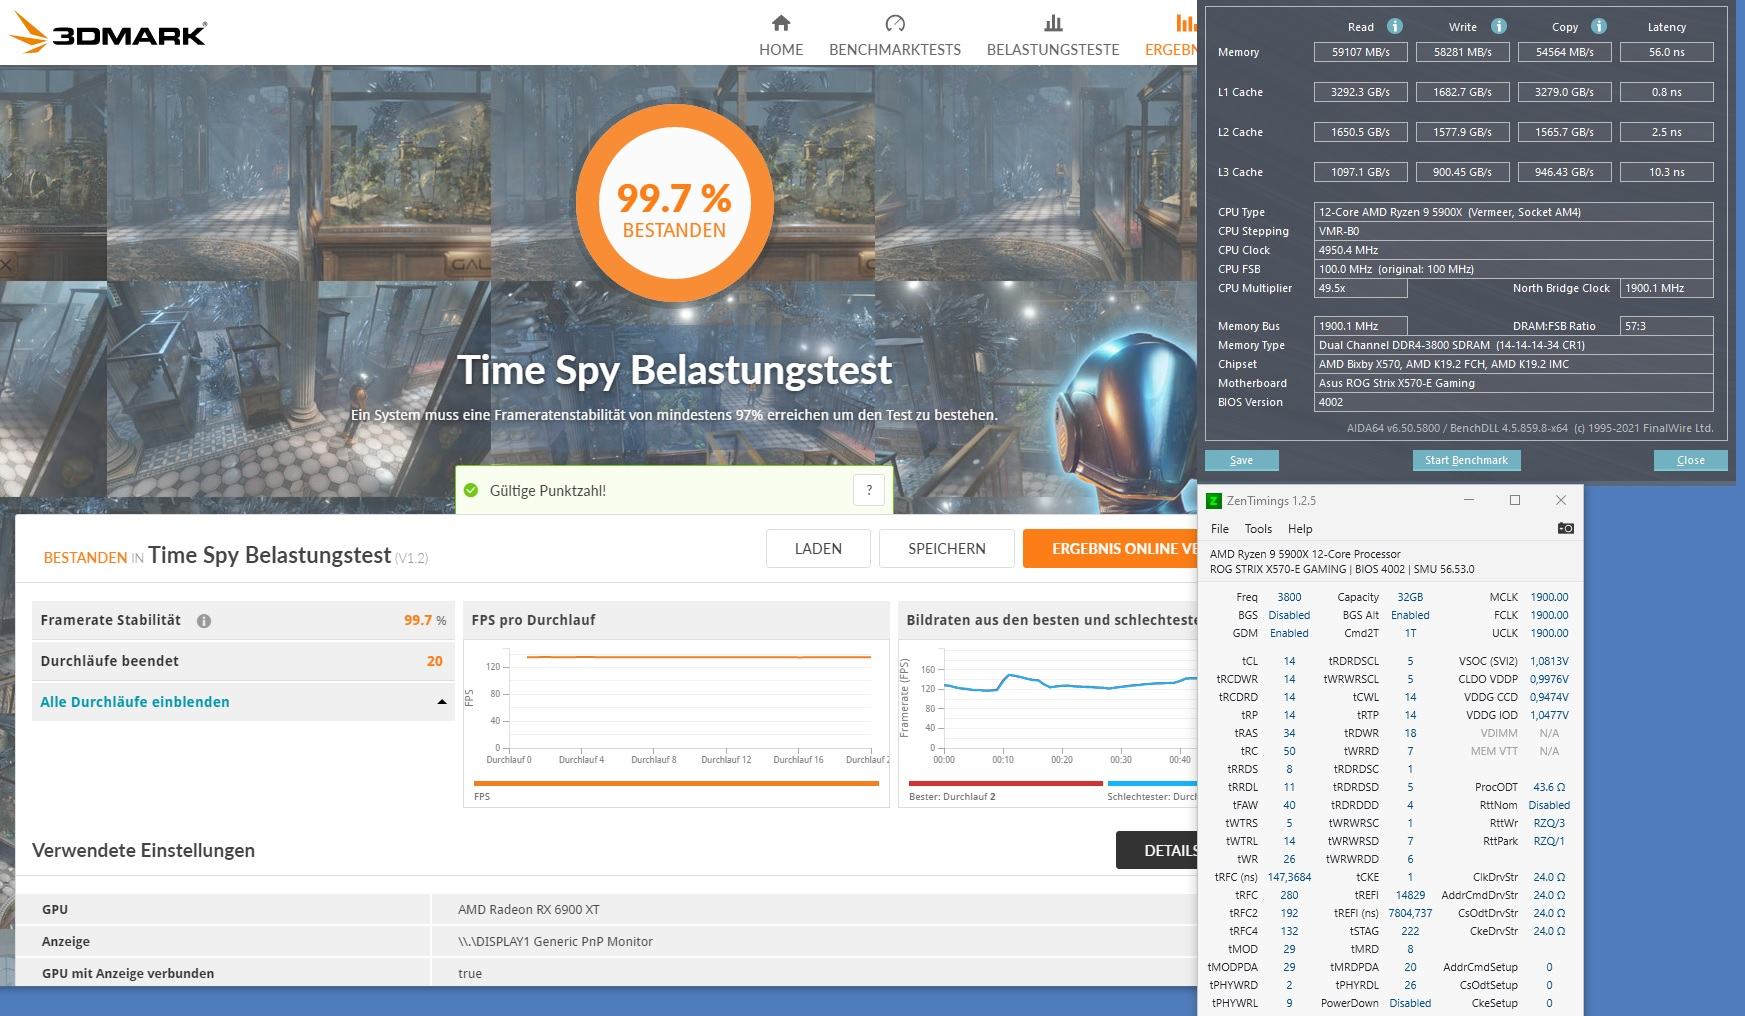
Task: Click the BIOS Version 4002 field
Action: (x=1514, y=402)
